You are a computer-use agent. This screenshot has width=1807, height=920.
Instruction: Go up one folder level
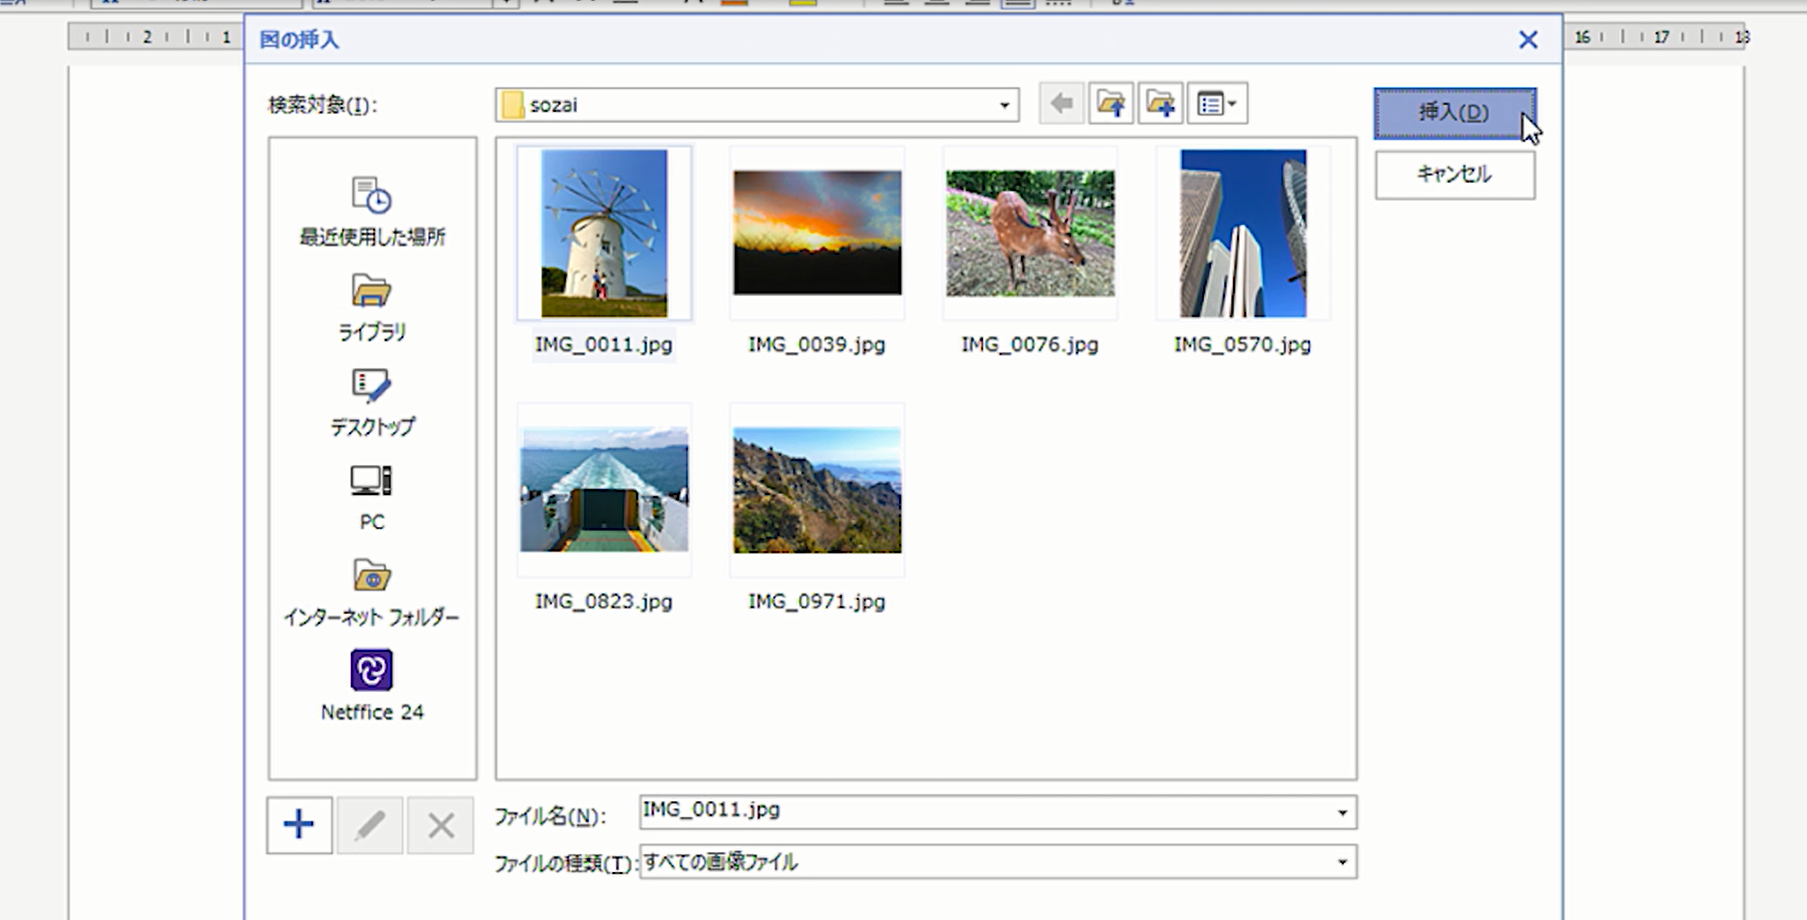(1111, 104)
